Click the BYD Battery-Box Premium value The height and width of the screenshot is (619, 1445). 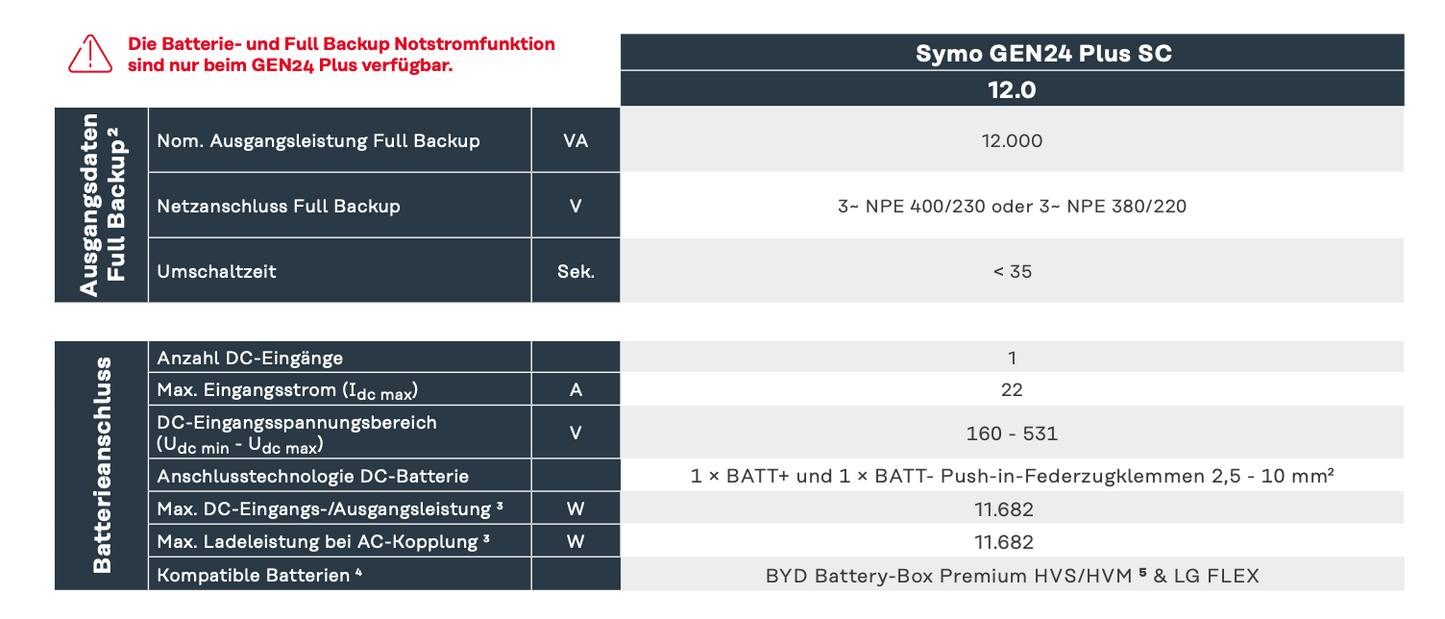pos(1012,575)
